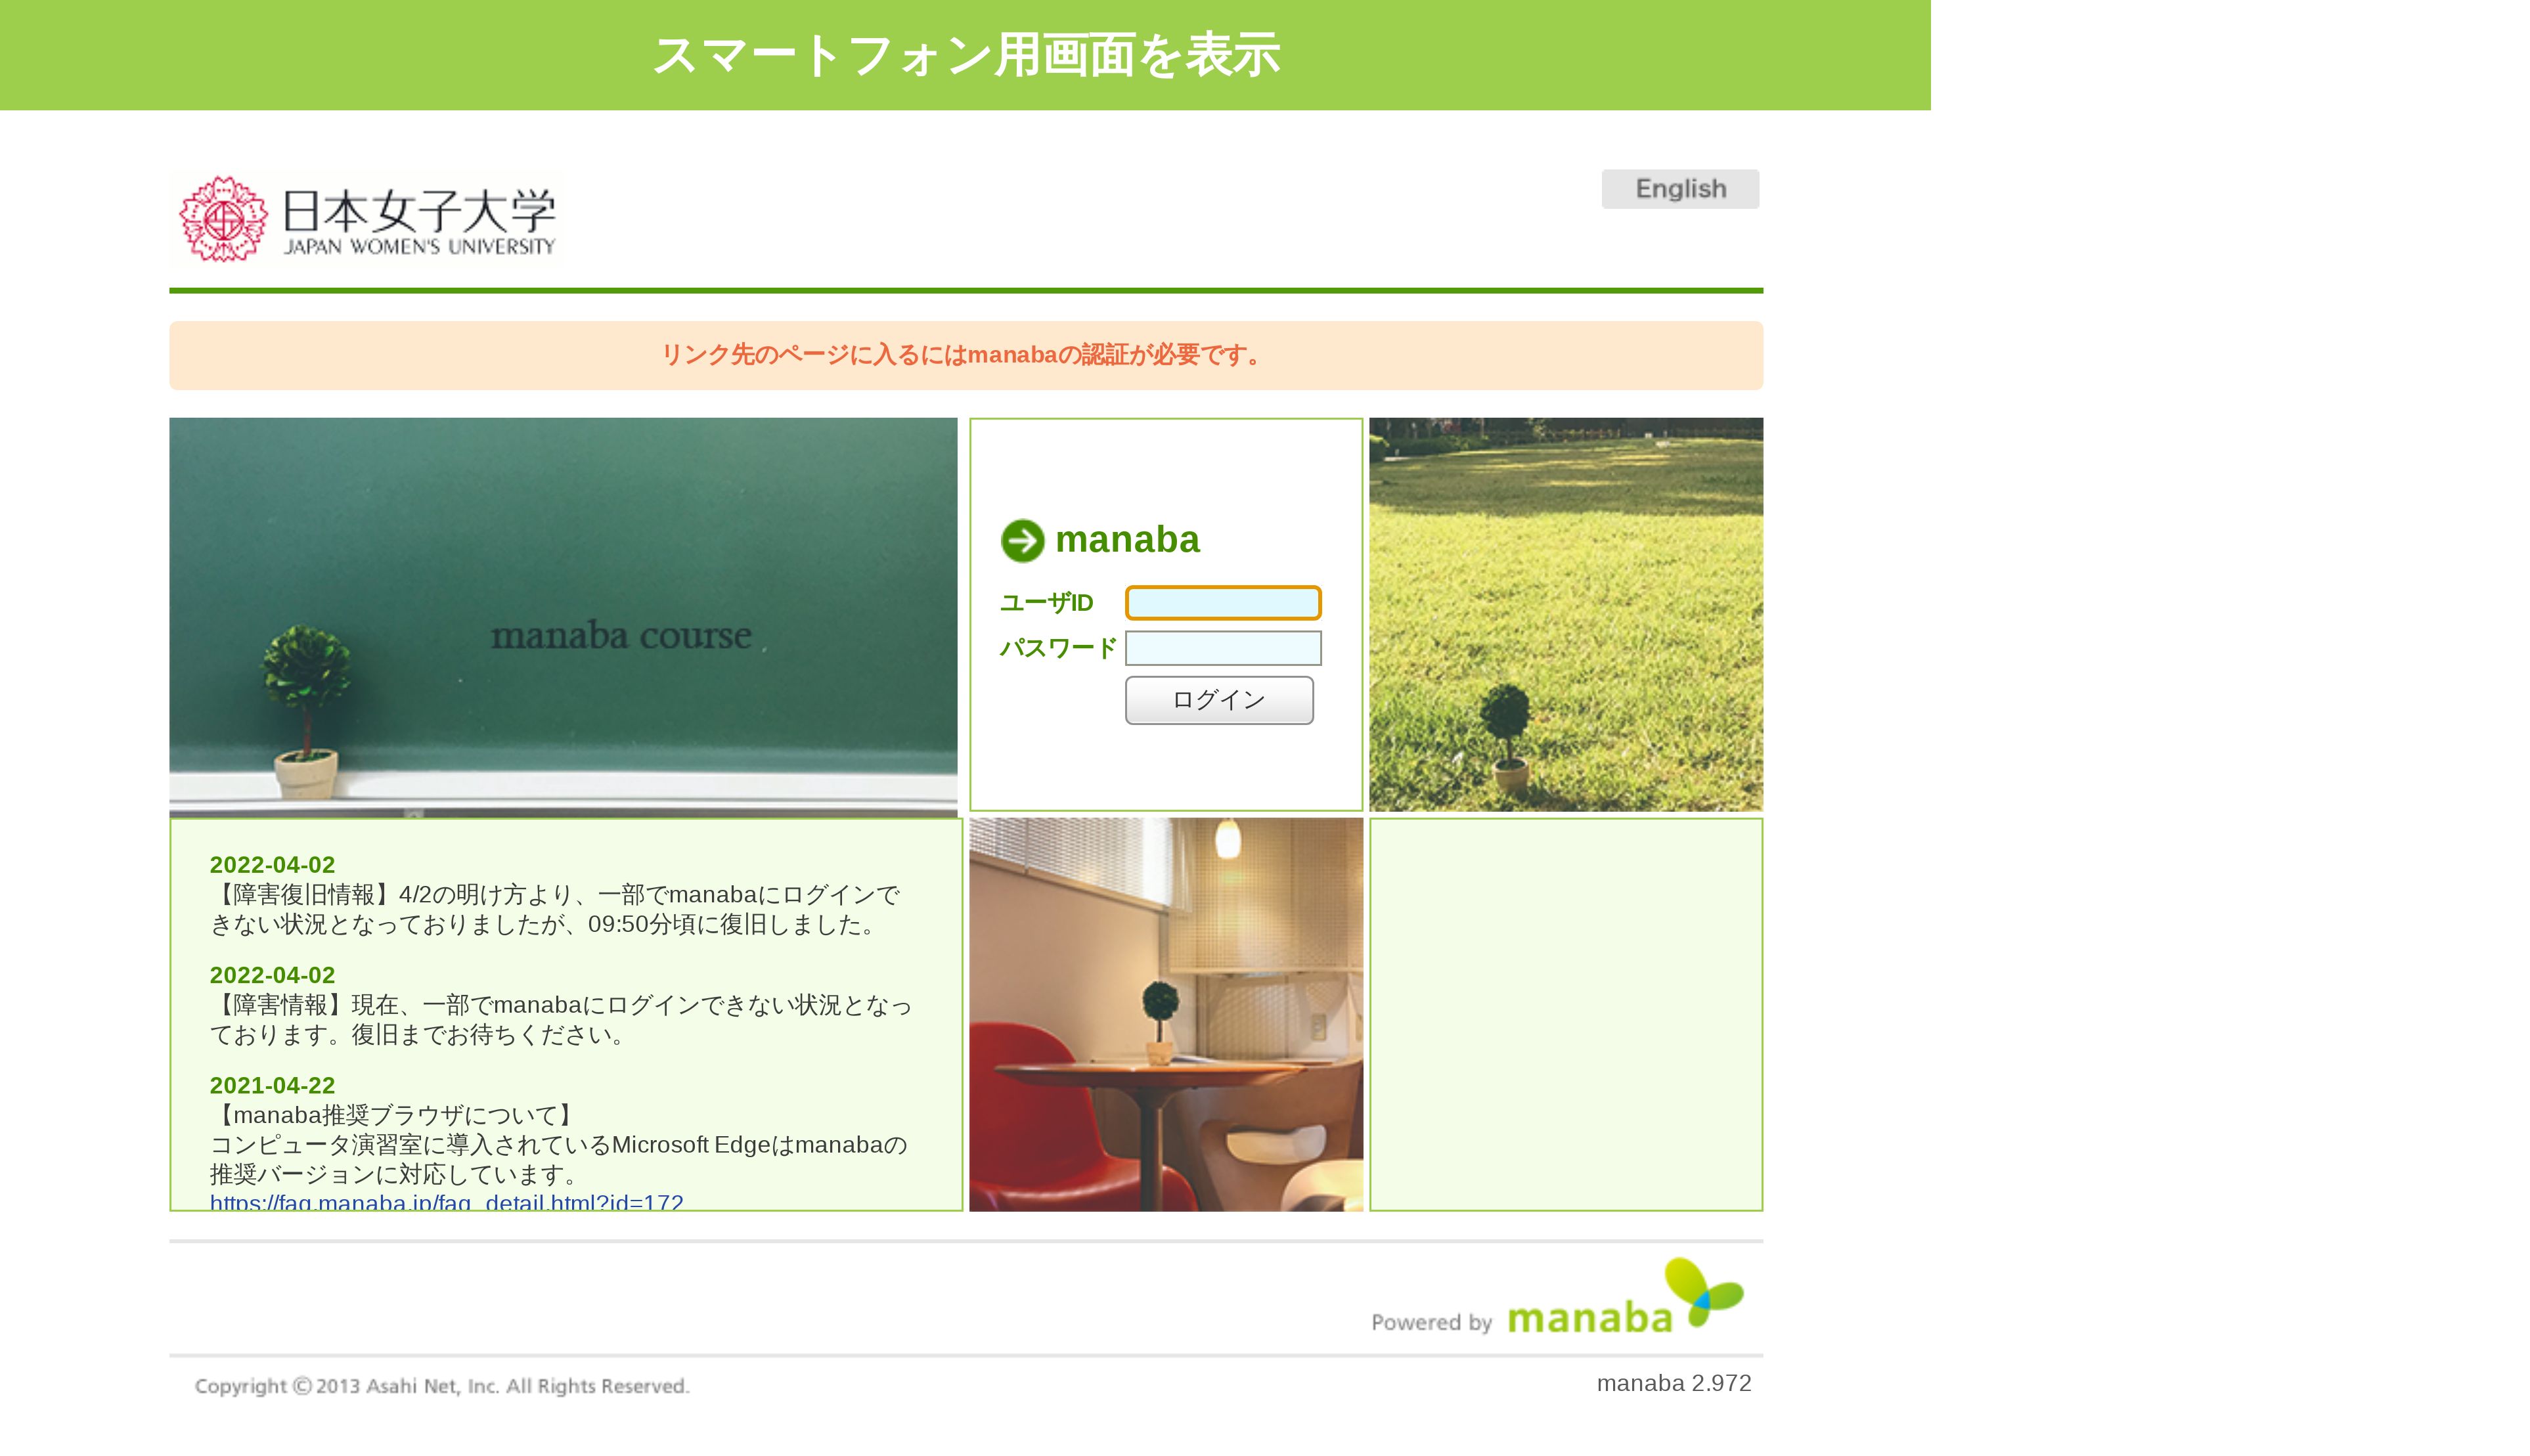Viewport: 2530px width, 1456px height.
Task: Click the green arrow icon beside manaba
Action: (x=1022, y=541)
